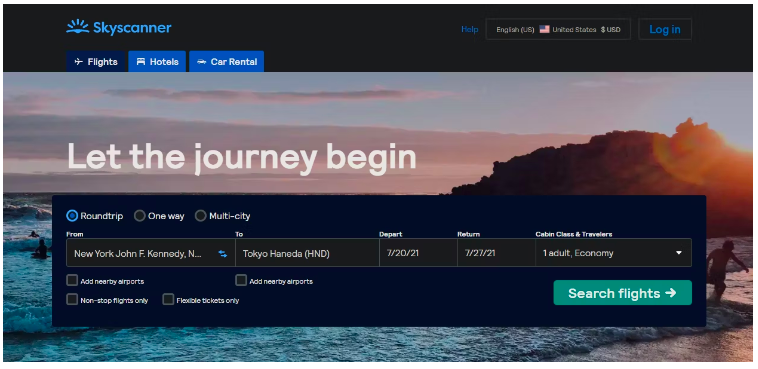Click the From field with New York John F. Kennedy
758x369 pixels.
tap(151, 253)
